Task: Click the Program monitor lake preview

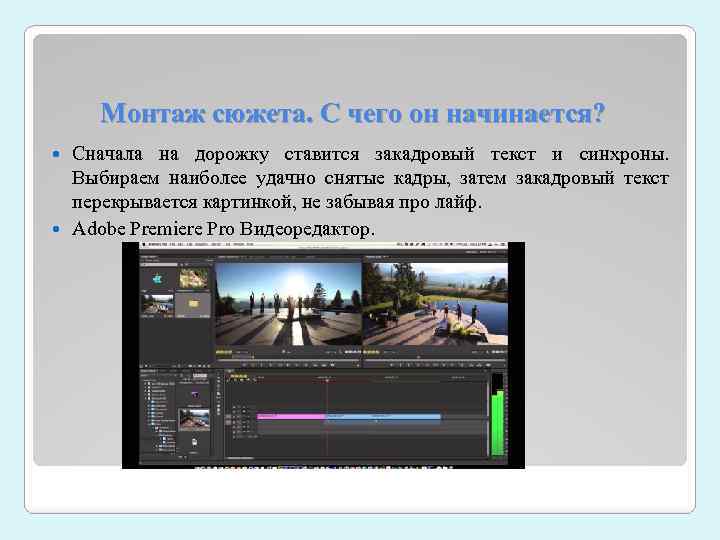Action: tap(435, 304)
